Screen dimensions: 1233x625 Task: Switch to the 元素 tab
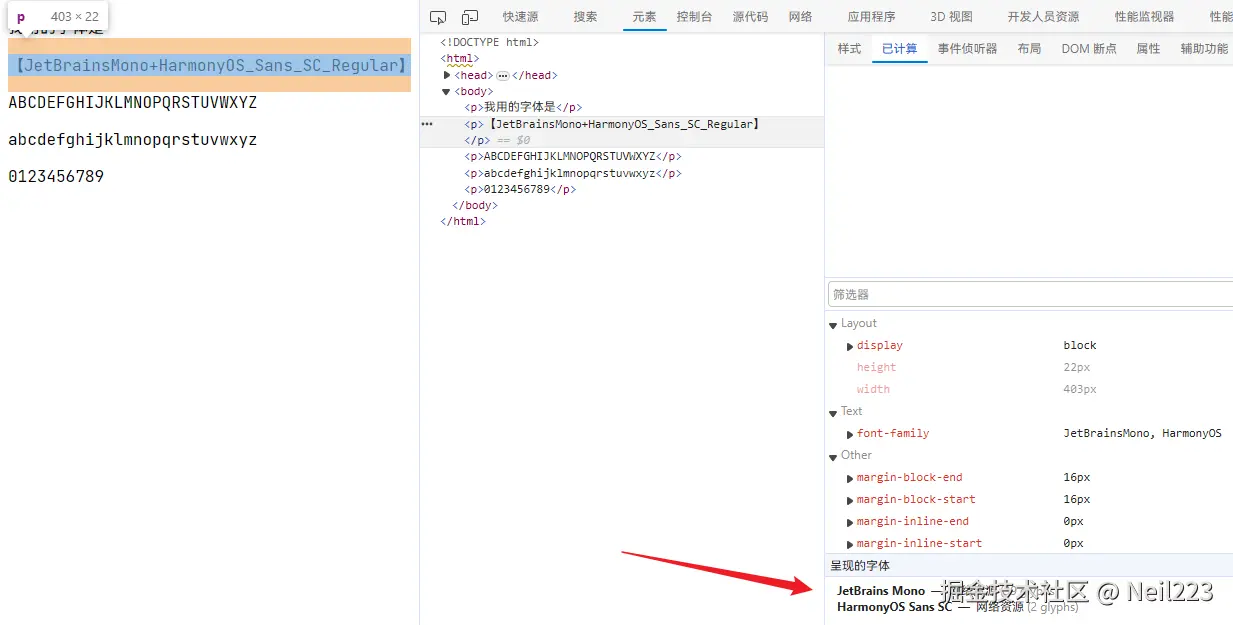[645, 17]
